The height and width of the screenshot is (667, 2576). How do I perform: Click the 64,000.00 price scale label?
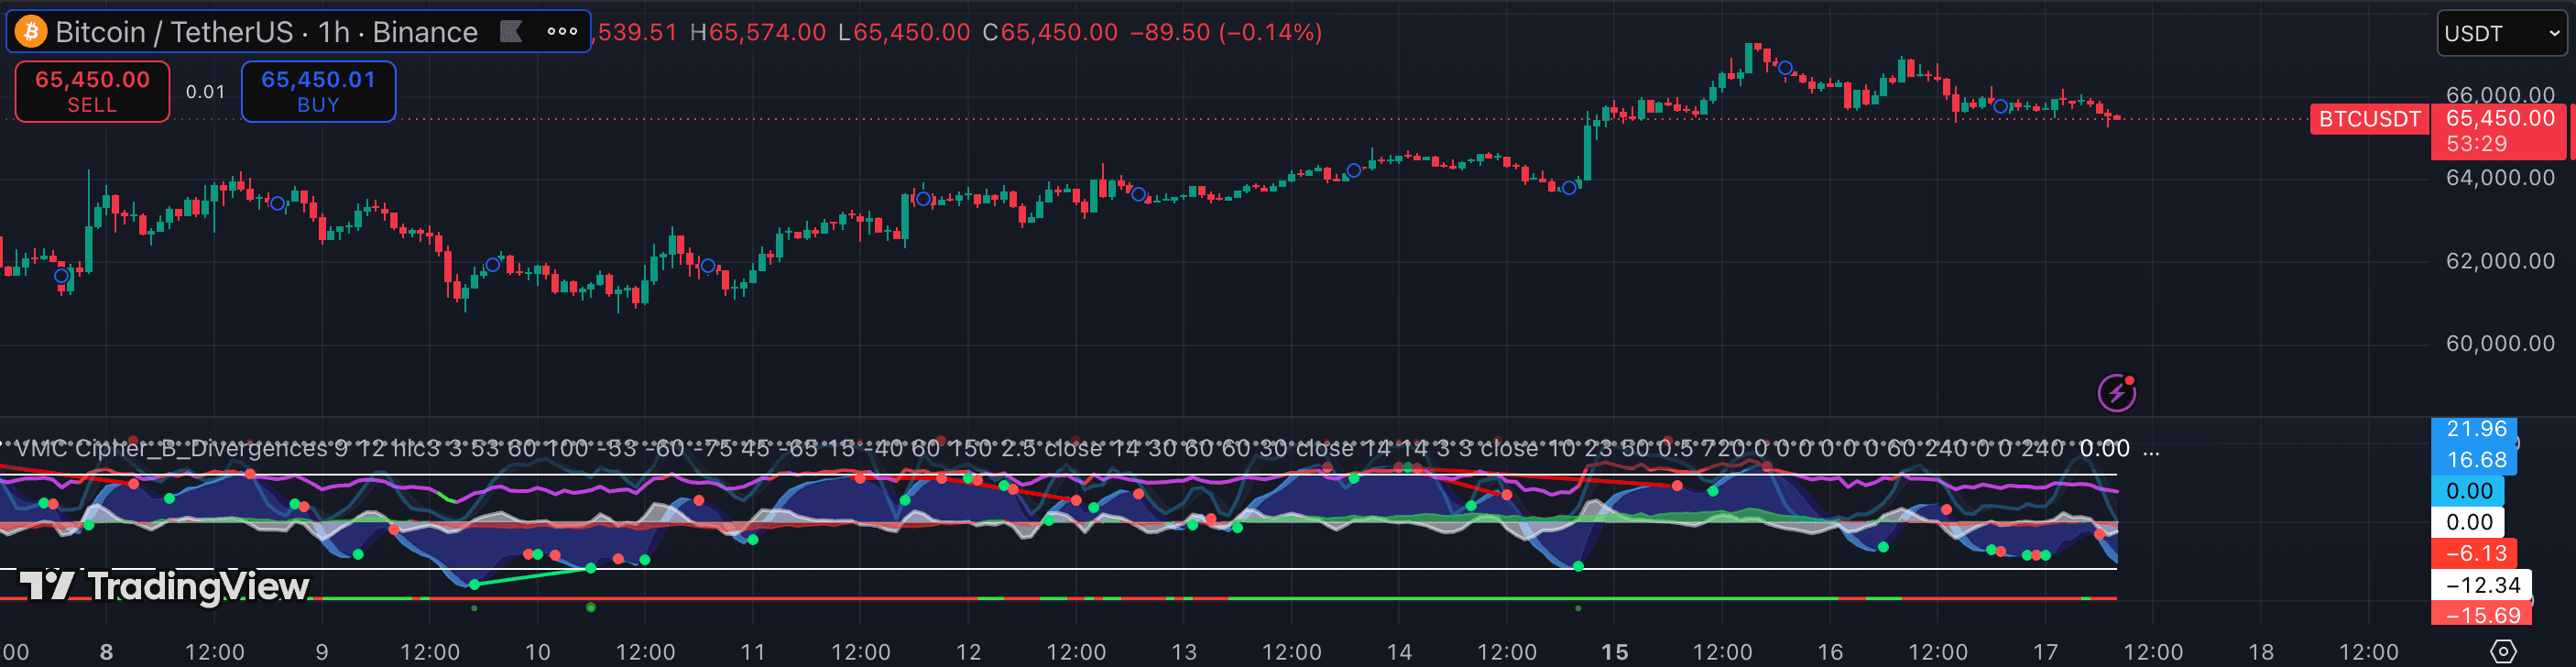click(x=2500, y=178)
